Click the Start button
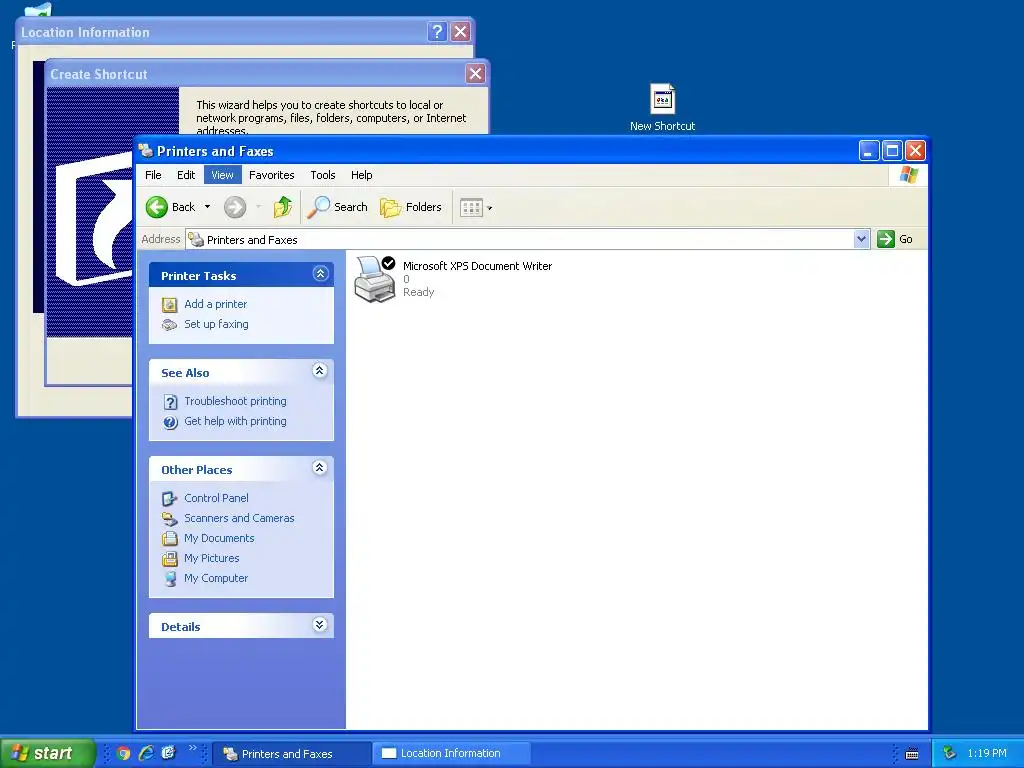Image resolution: width=1024 pixels, height=768 pixels. pyautogui.click(x=47, y=753)
